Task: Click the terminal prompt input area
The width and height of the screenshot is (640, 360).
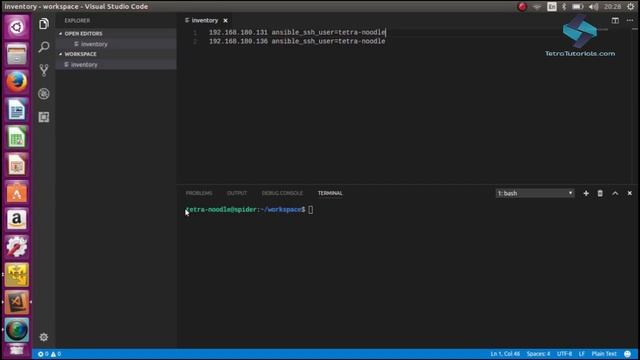Action: coord(311,210)
